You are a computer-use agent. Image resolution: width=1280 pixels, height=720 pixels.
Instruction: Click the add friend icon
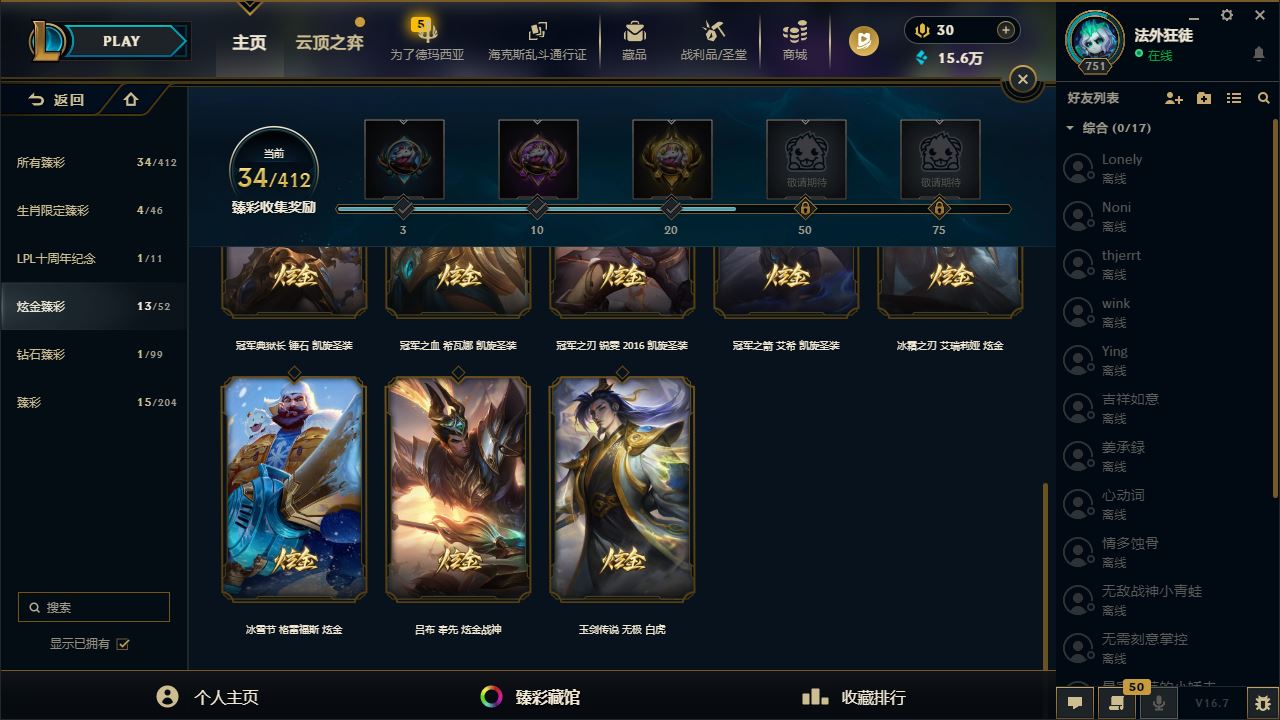[x=1174, y=98]
